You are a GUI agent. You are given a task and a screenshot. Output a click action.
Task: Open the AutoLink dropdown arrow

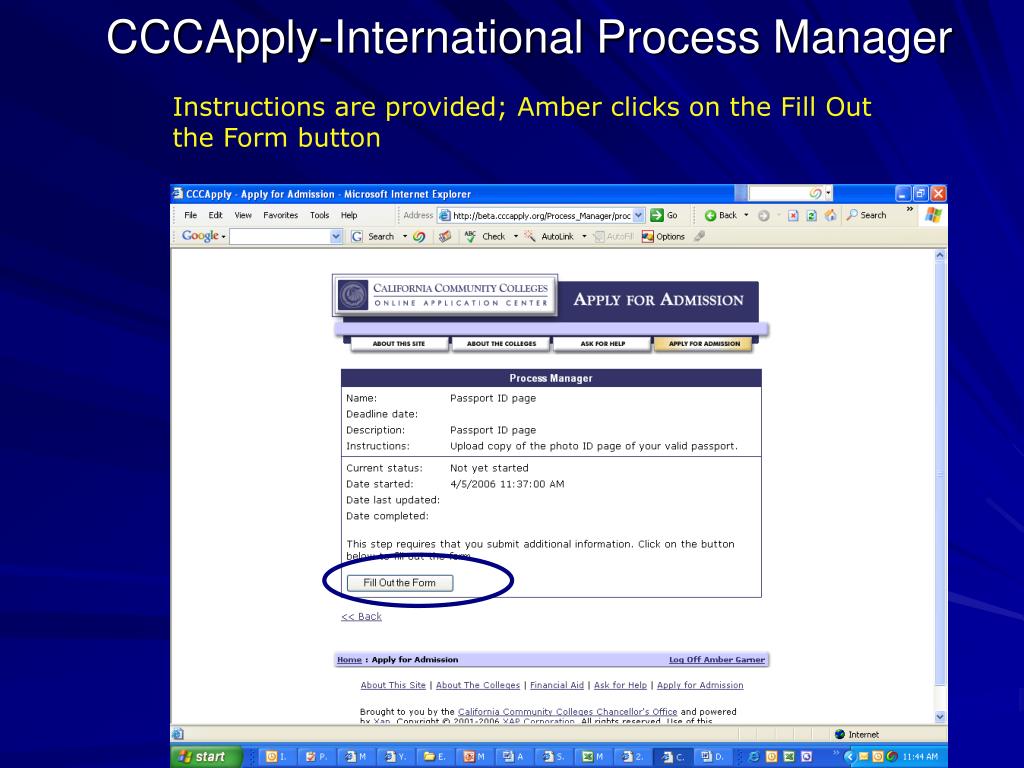click(584, 236)
